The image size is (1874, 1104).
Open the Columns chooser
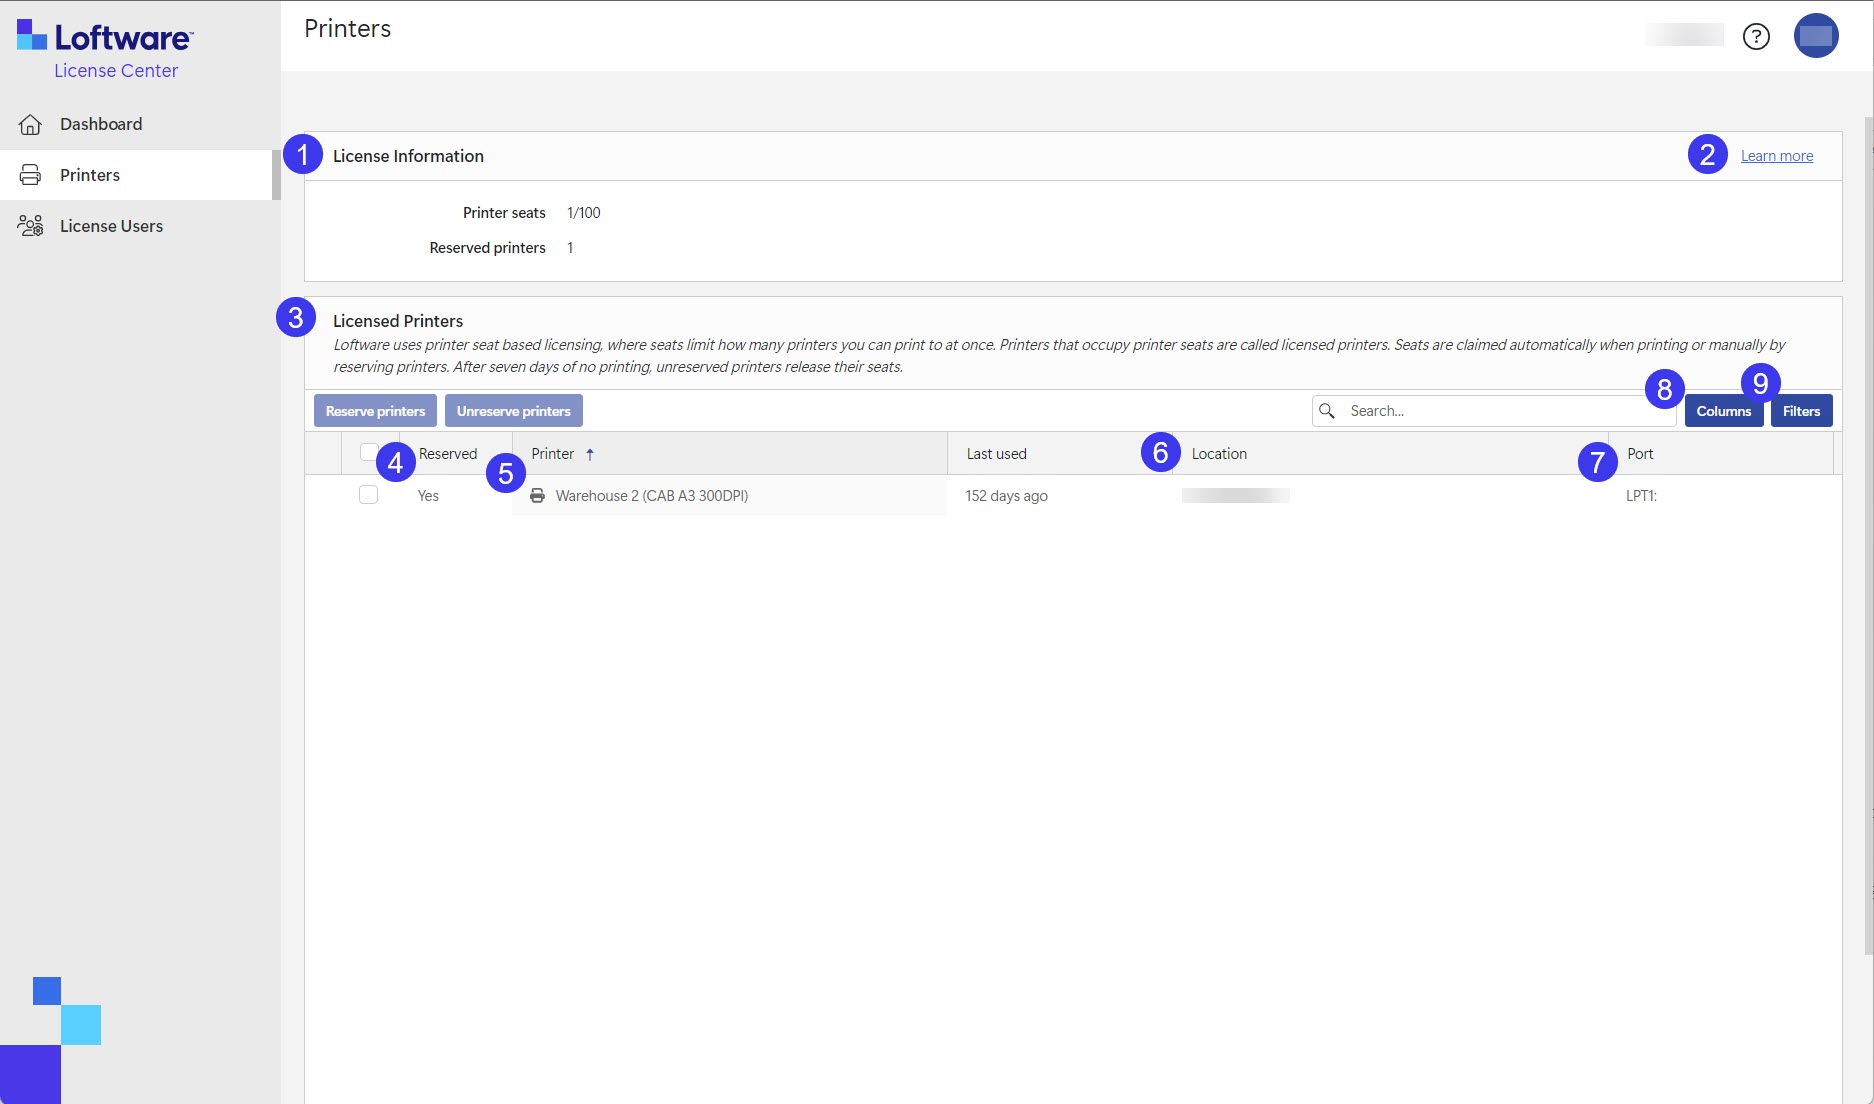[1723, 411]
